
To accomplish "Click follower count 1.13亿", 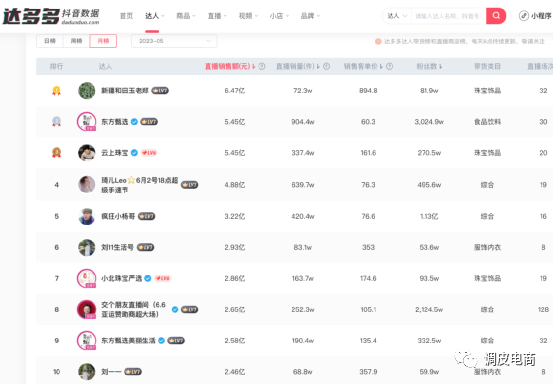I will coord(429,216).
